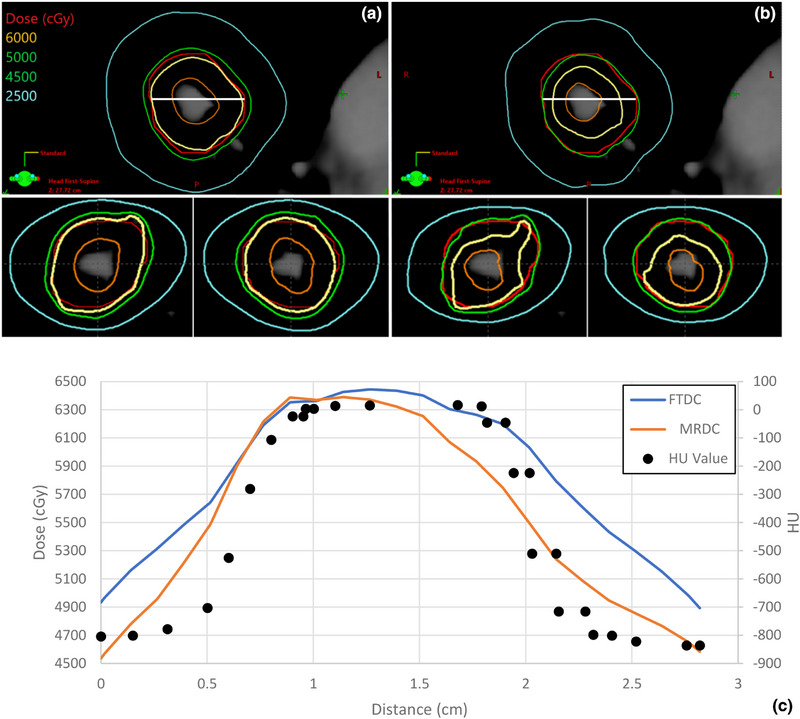Screen dimensions: 800x719
Task: Click the -900 tick on the HU axis
Action: pos(767,663)
